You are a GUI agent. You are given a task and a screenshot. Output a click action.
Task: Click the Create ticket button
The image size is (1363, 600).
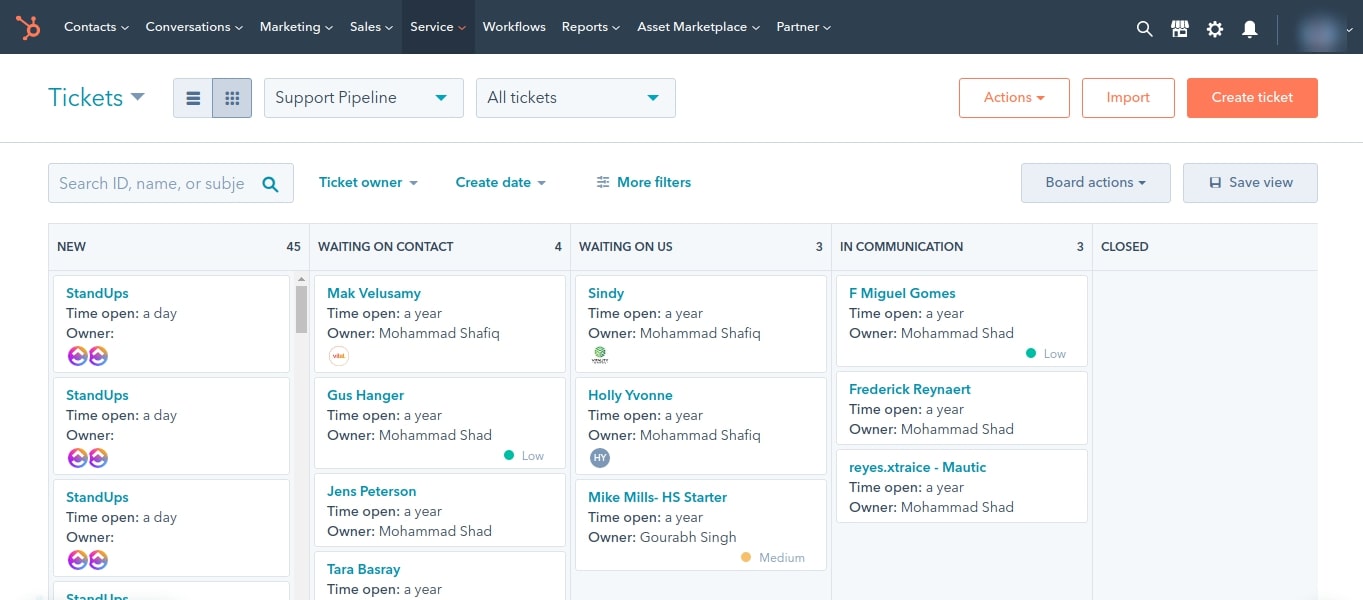pyautogui.click(x=1251, y=97)
